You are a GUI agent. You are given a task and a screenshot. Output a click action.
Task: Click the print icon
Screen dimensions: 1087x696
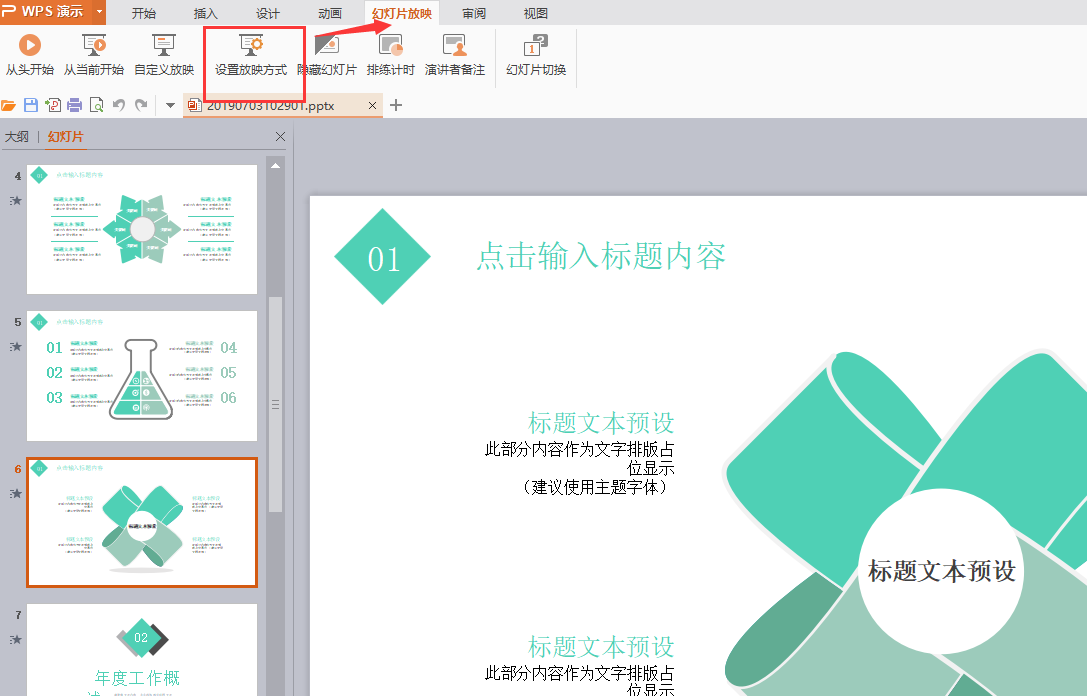click(74, 105)
